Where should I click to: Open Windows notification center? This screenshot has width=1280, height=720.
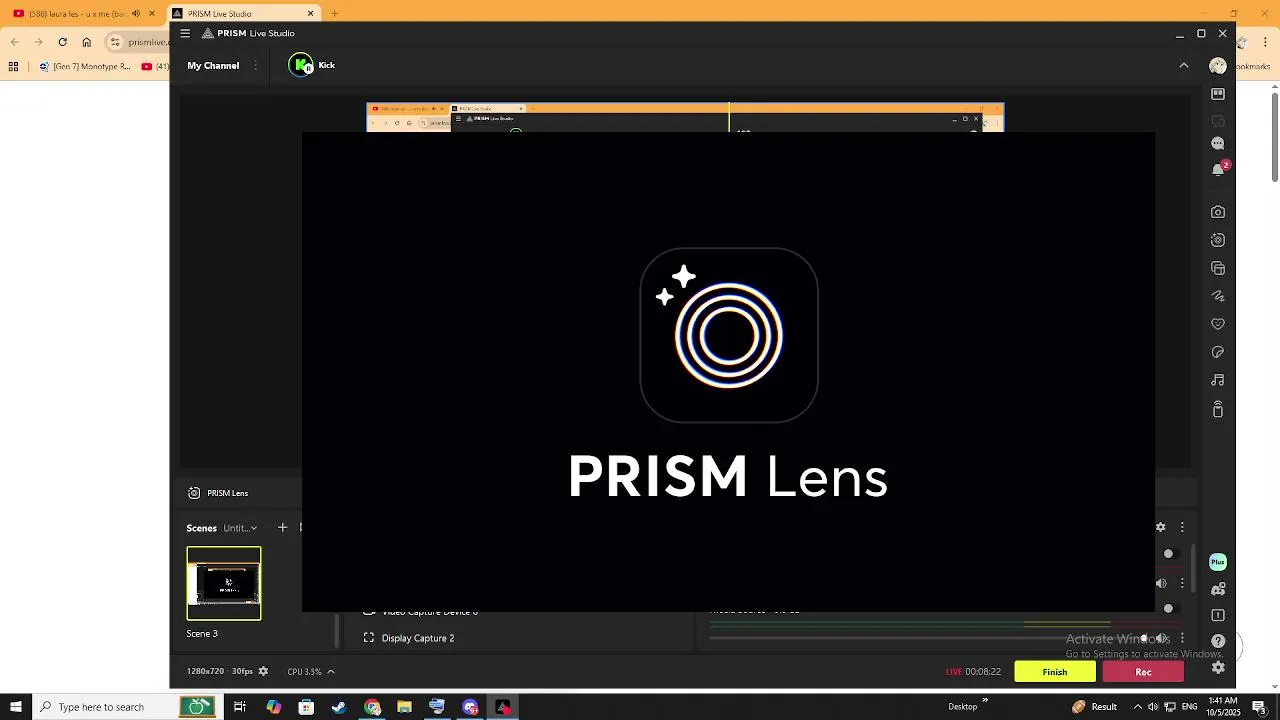[x=1259, y=707]
